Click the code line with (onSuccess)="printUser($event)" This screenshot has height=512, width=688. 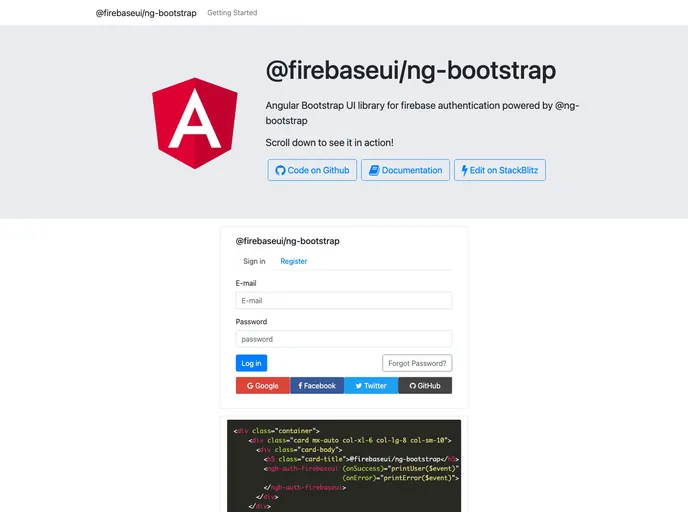coord(362,469)
